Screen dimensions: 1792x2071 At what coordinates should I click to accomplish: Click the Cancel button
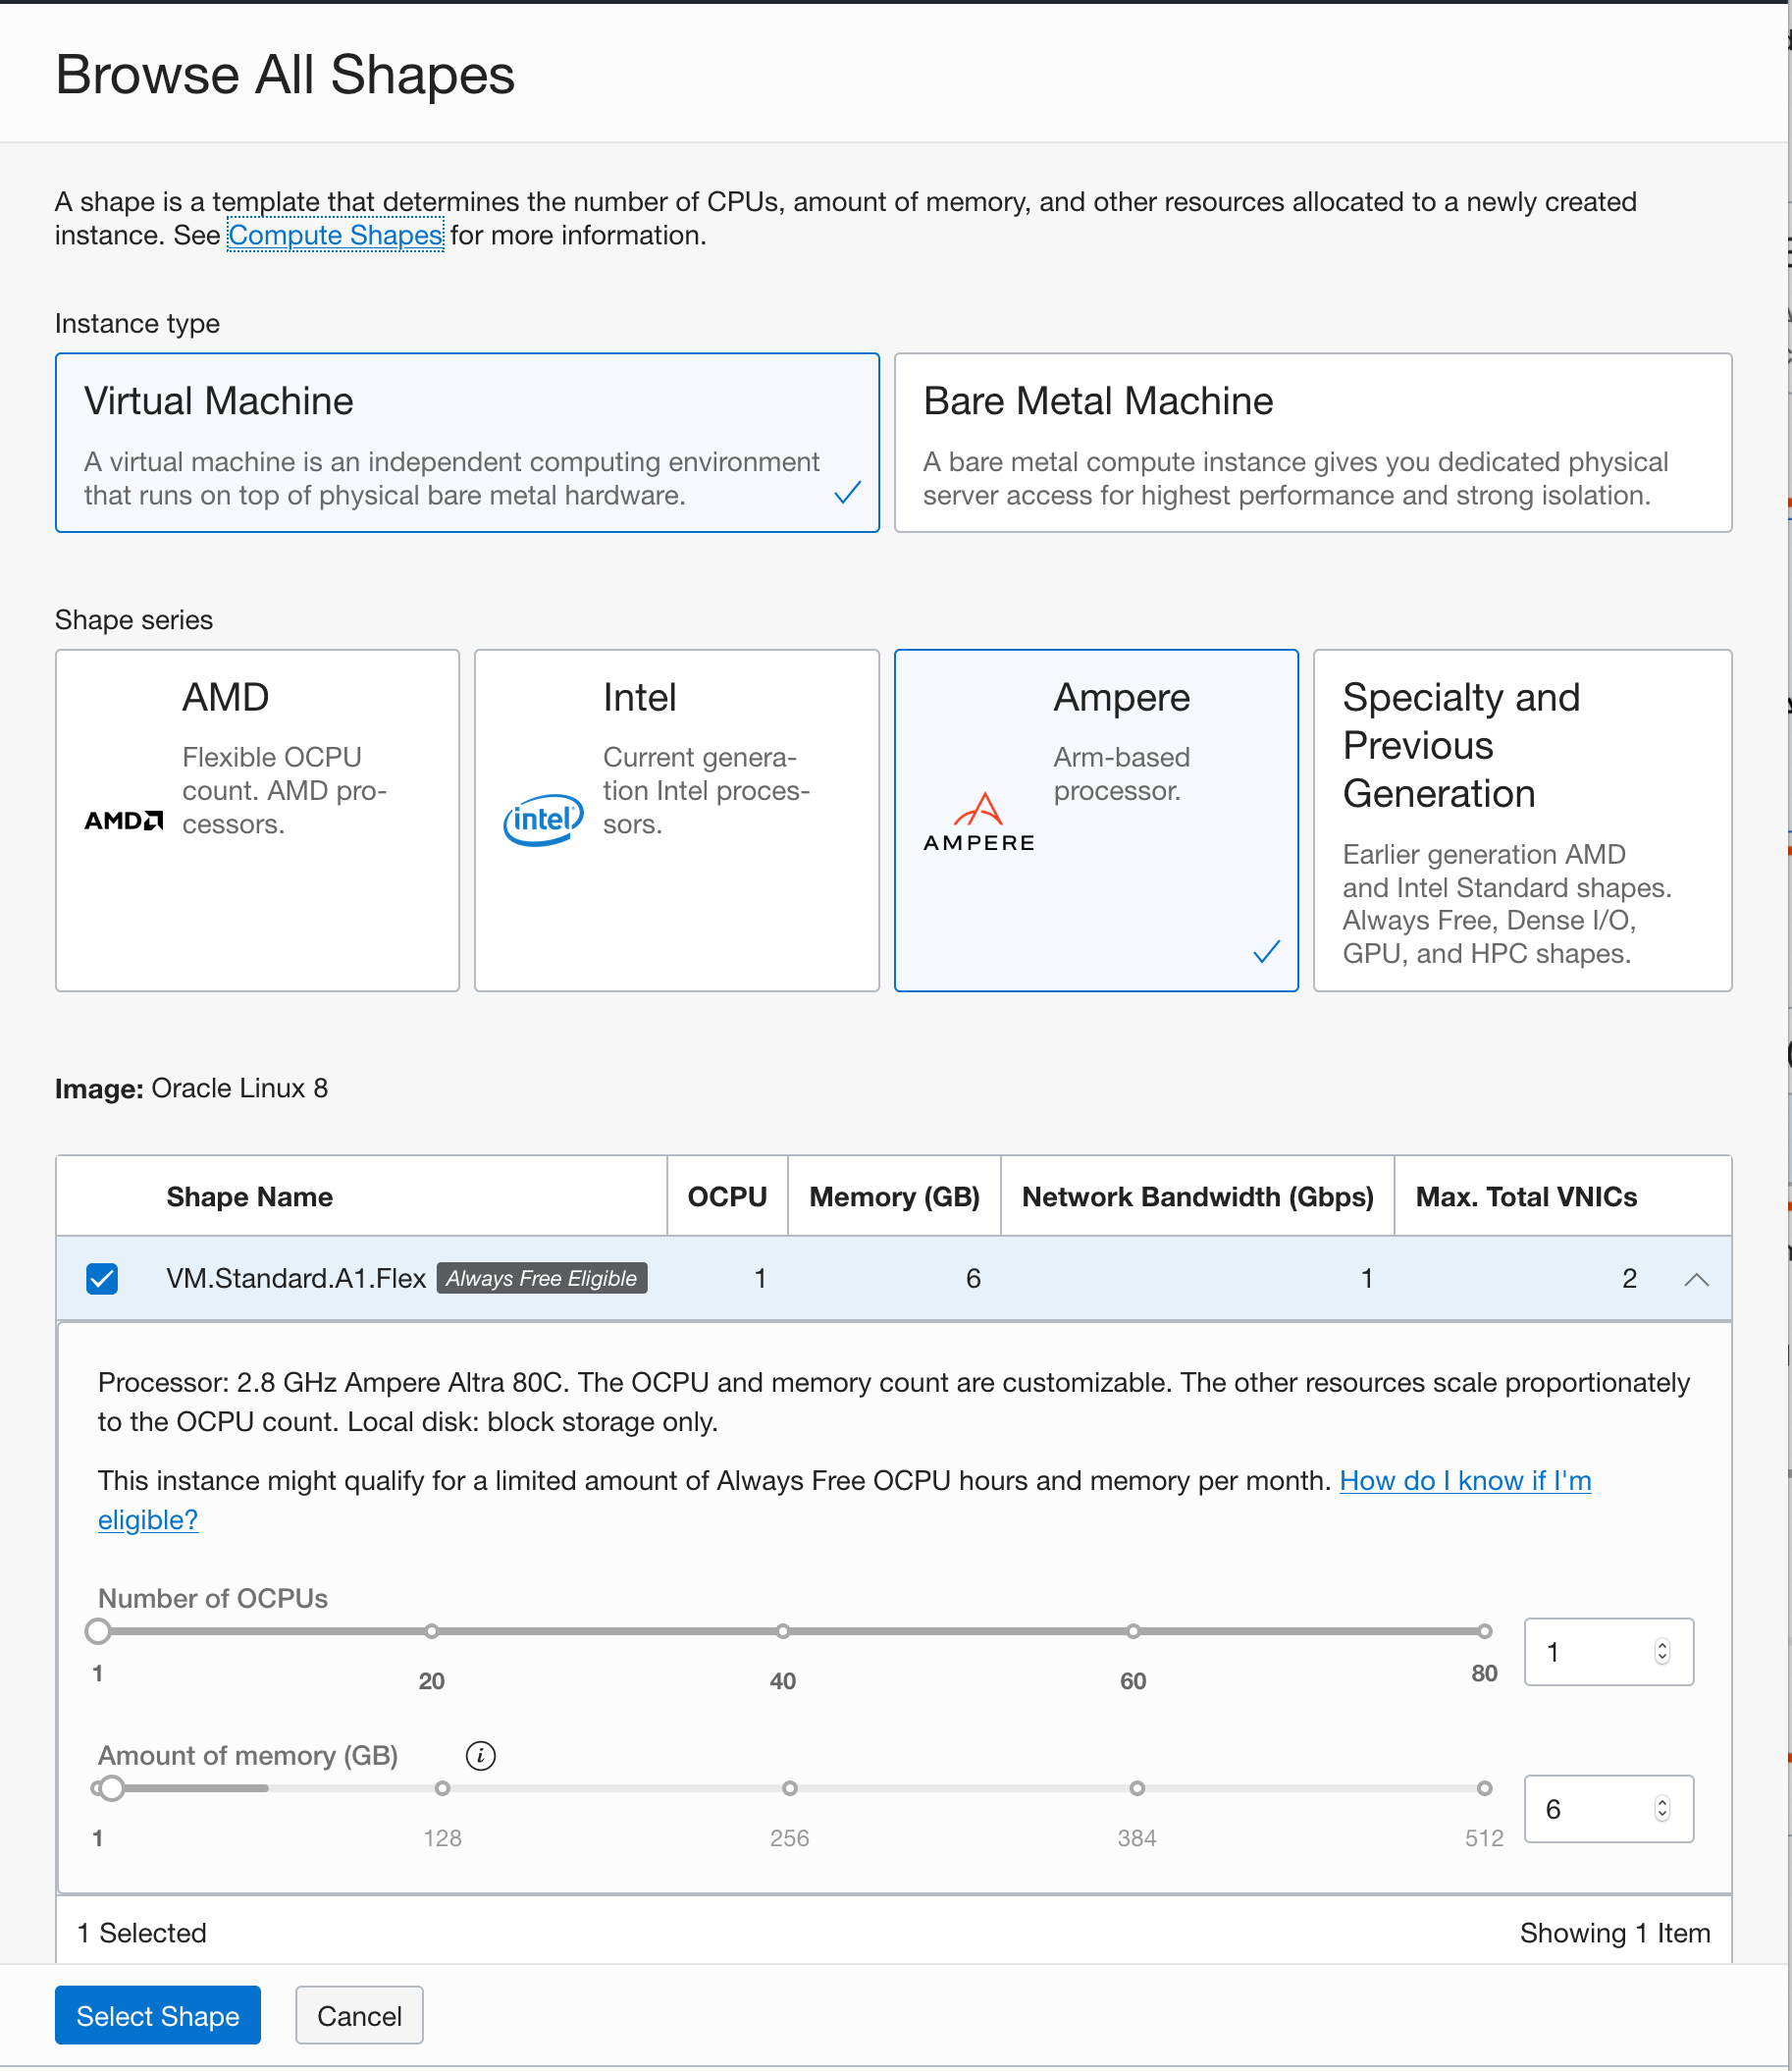[358, 2015]
